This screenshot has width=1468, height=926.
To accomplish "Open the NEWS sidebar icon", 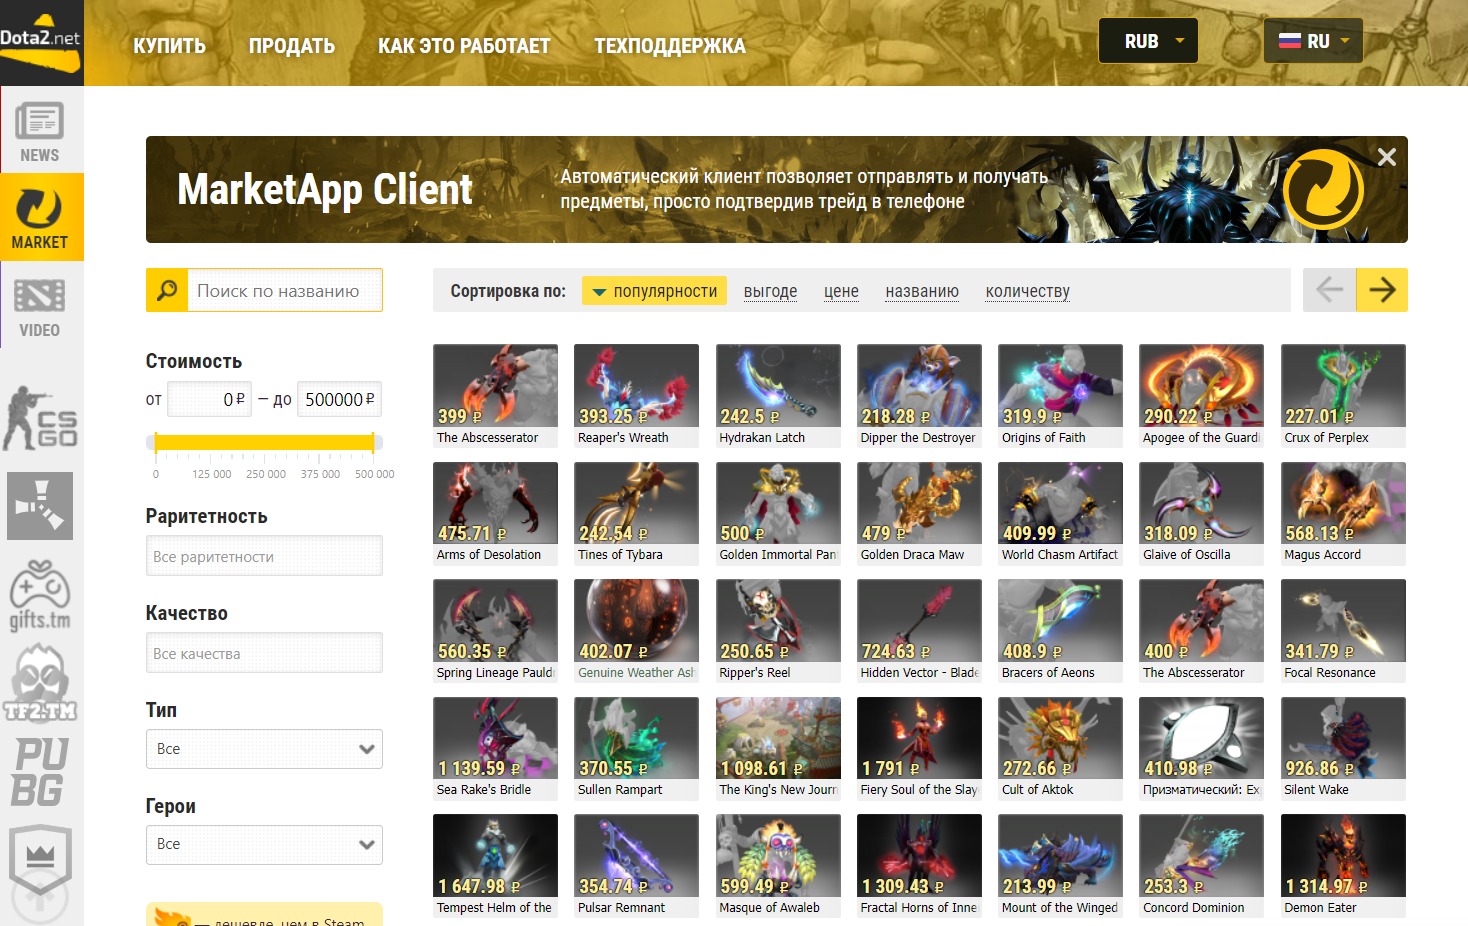I will click(40, 130).
